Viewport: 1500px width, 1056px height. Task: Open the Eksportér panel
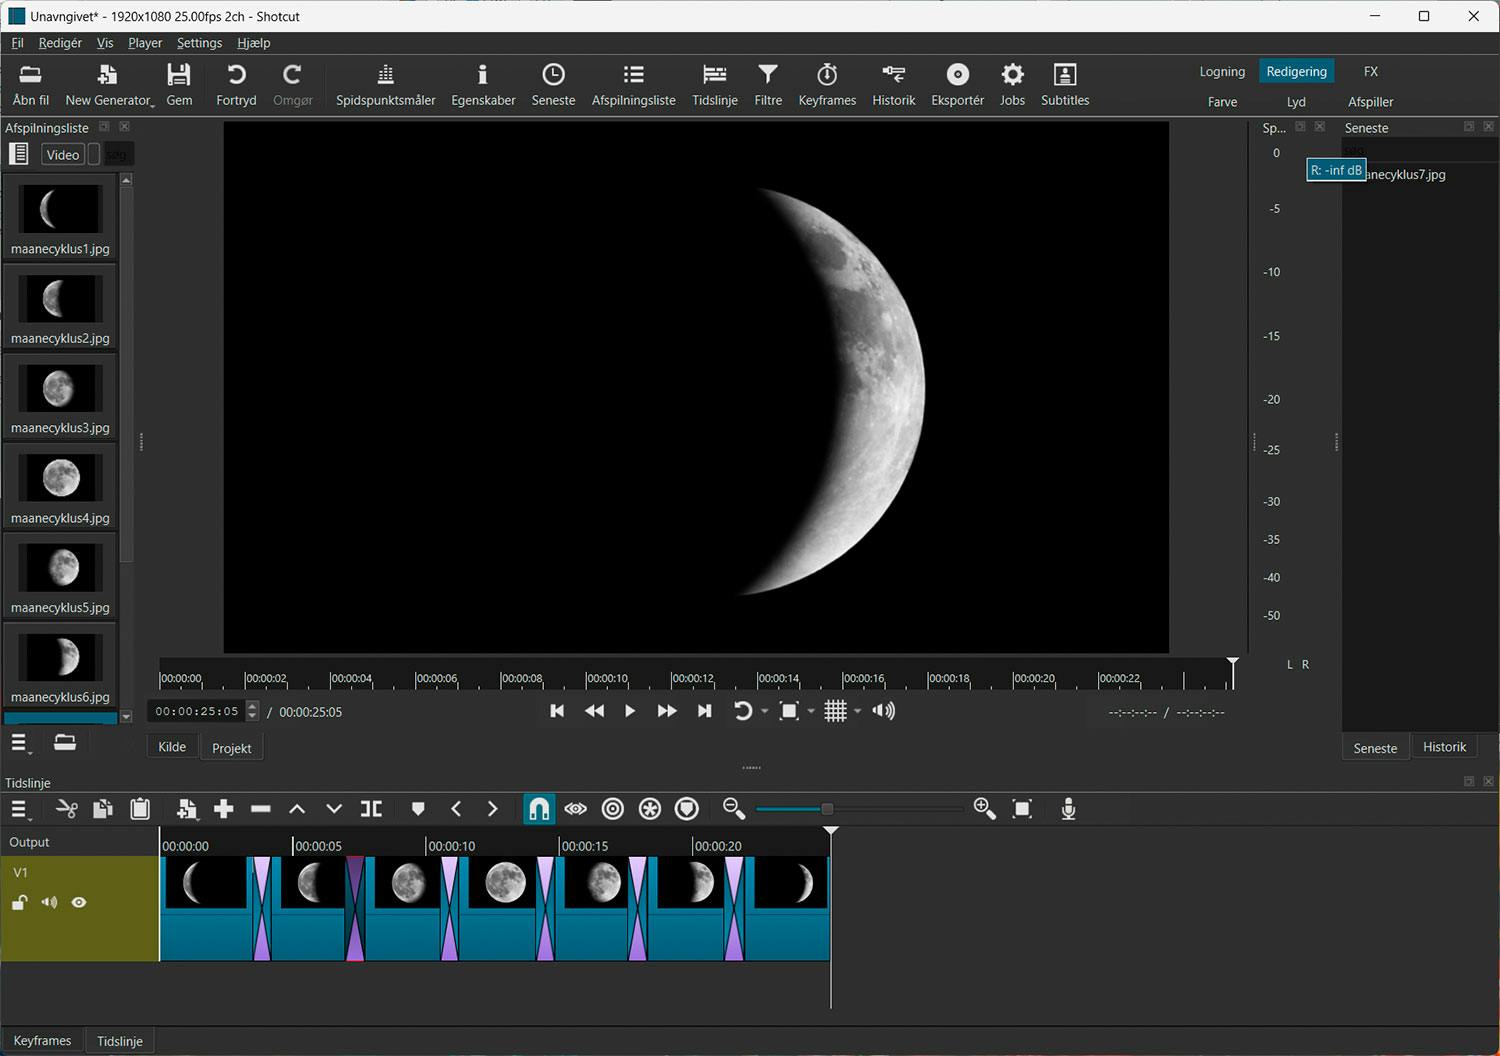[x=957, y=84]
